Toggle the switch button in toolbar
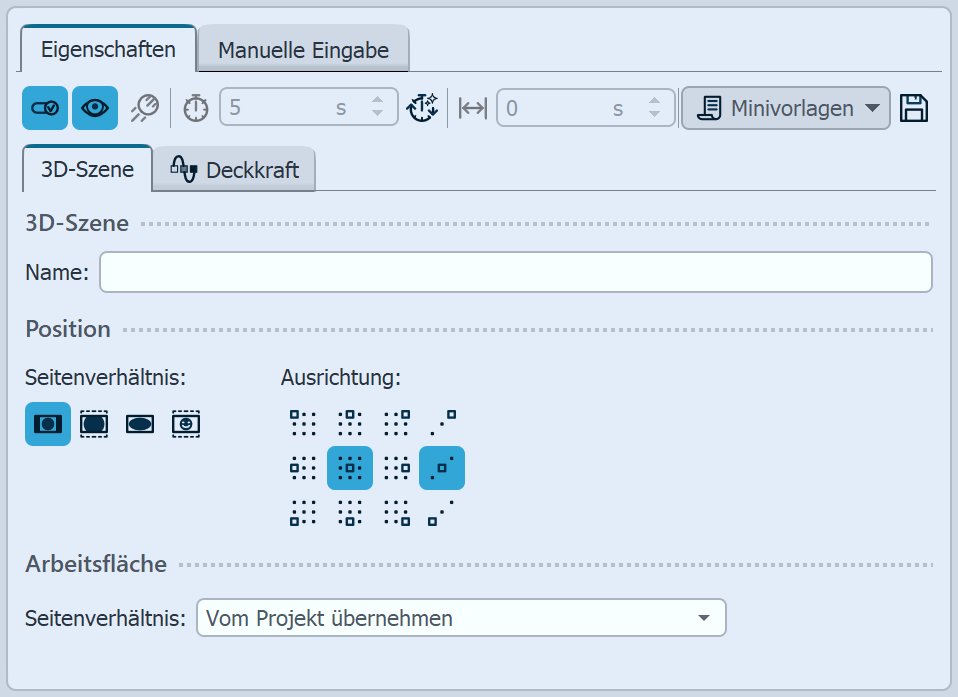Screen dimensions: 958x697 pyautogui.click(x=45, y=108)
